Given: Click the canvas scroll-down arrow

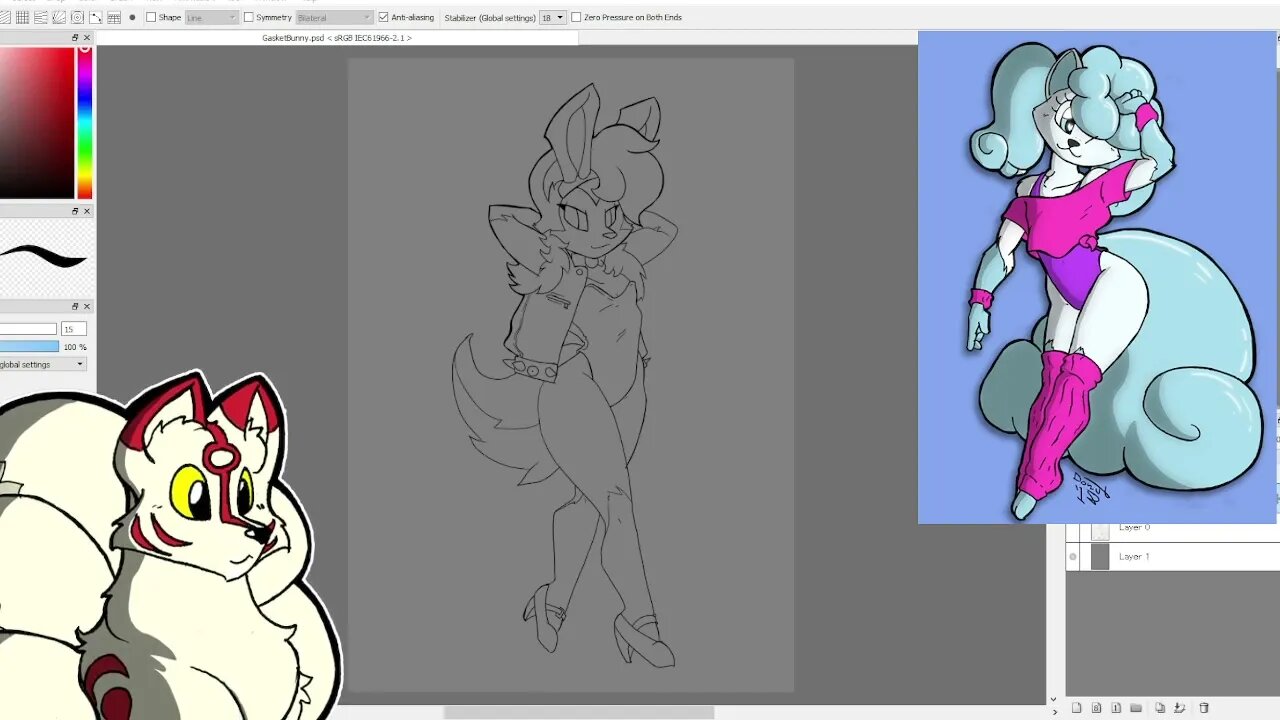Looking at the screenshot, I should tap(1053, 699).
